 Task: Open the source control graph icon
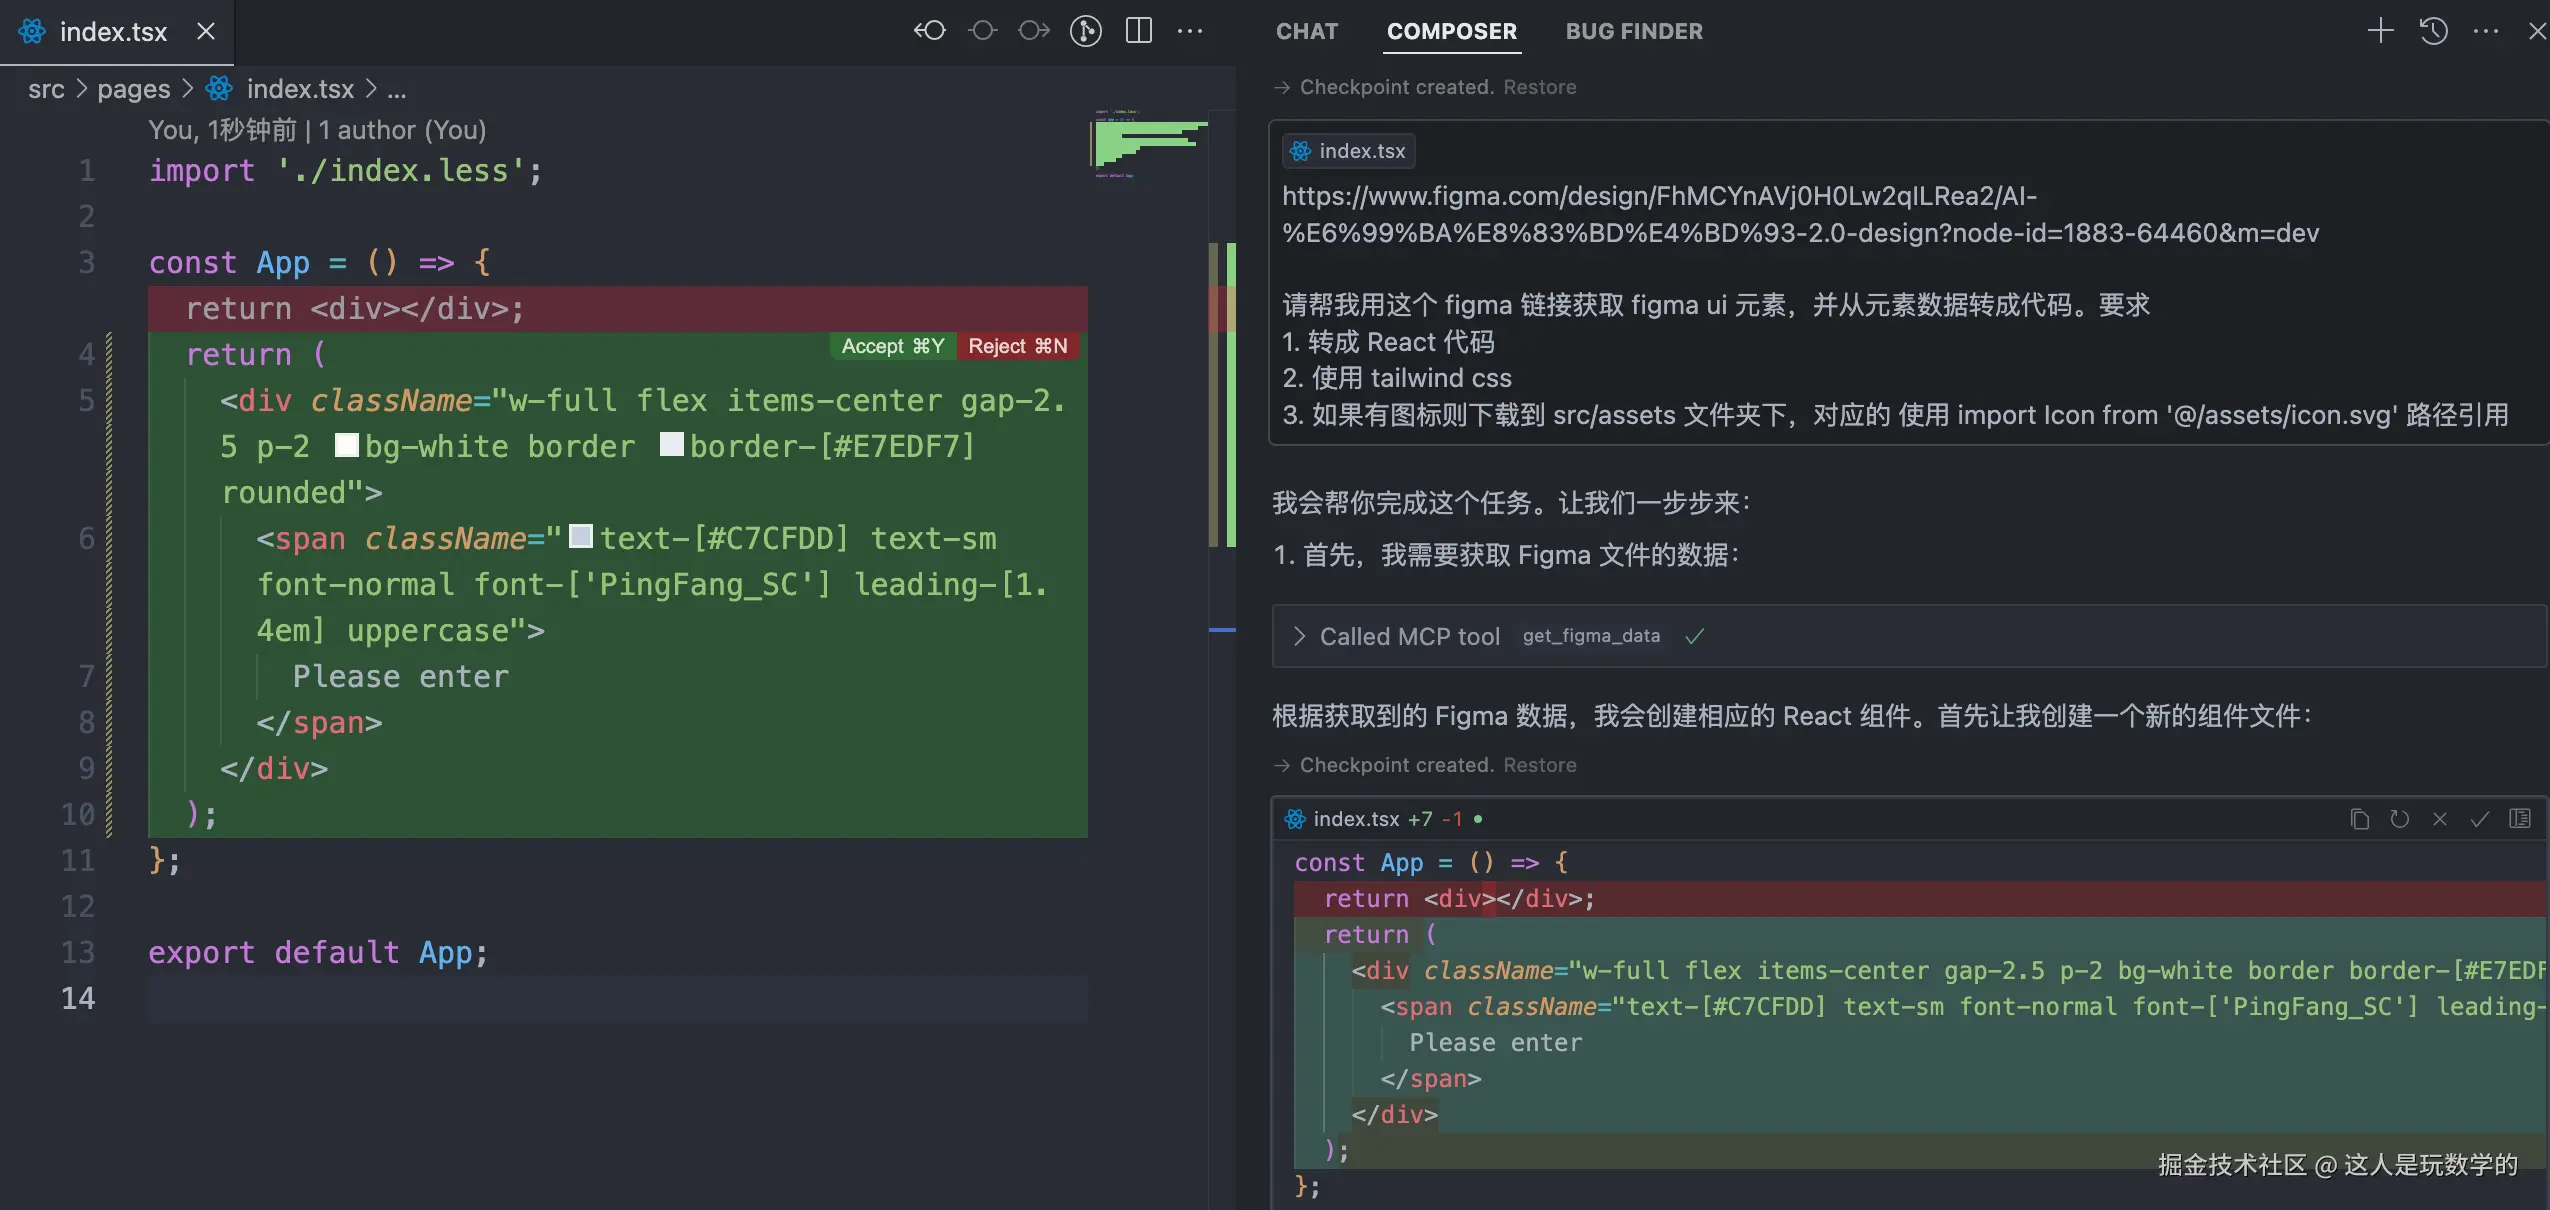pos(1086,31)
